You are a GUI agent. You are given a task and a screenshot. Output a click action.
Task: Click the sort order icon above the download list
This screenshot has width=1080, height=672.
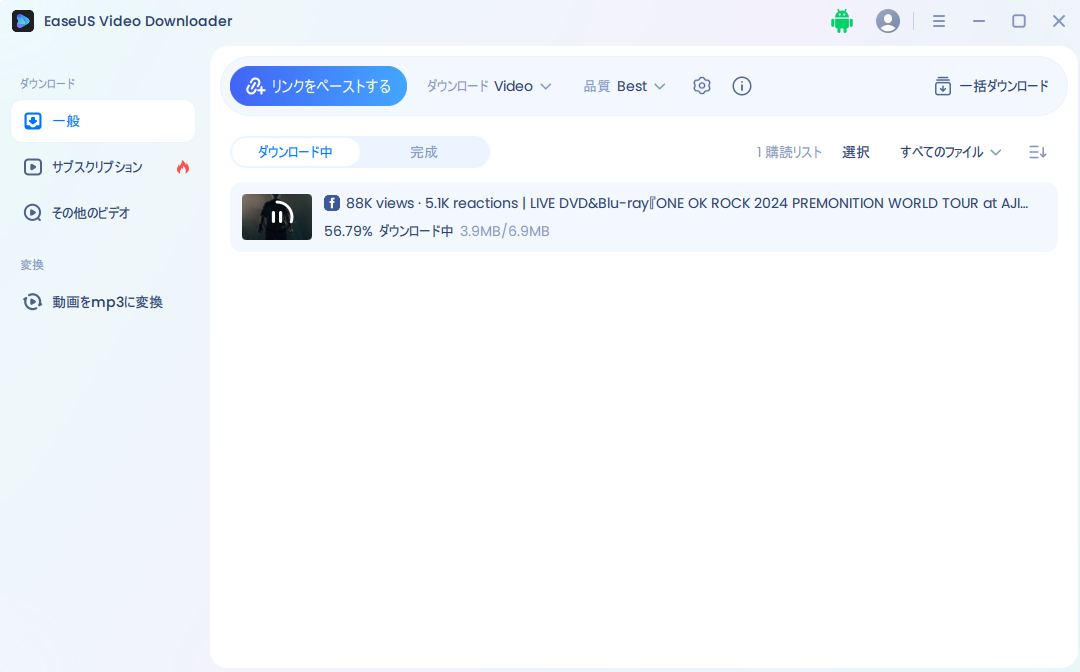coord(1037,151)
